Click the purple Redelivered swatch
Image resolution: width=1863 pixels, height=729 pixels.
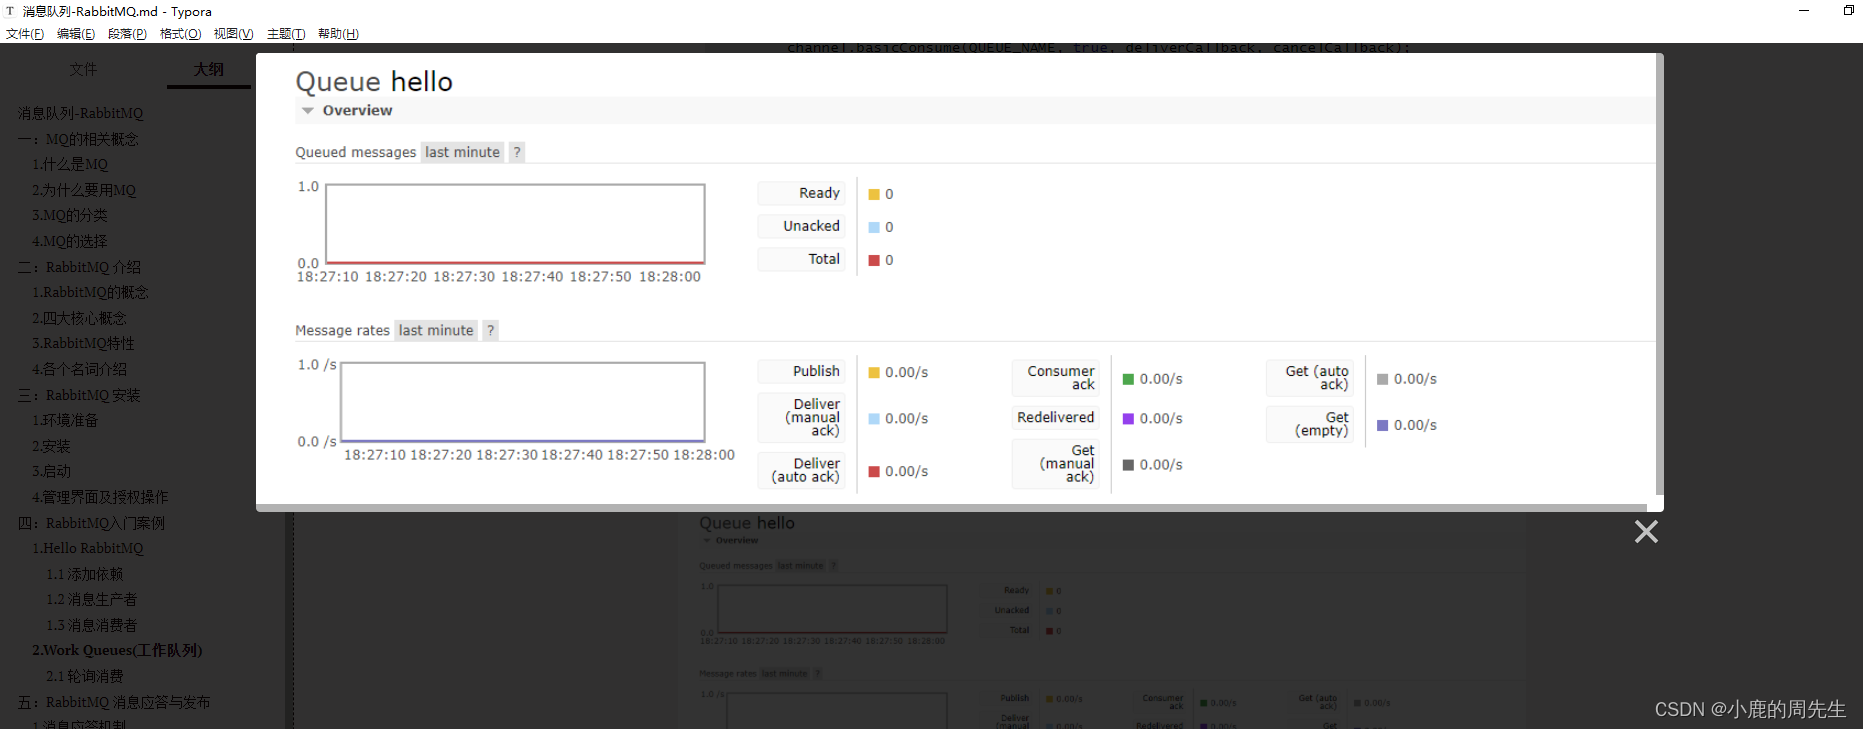[1128, 418]
